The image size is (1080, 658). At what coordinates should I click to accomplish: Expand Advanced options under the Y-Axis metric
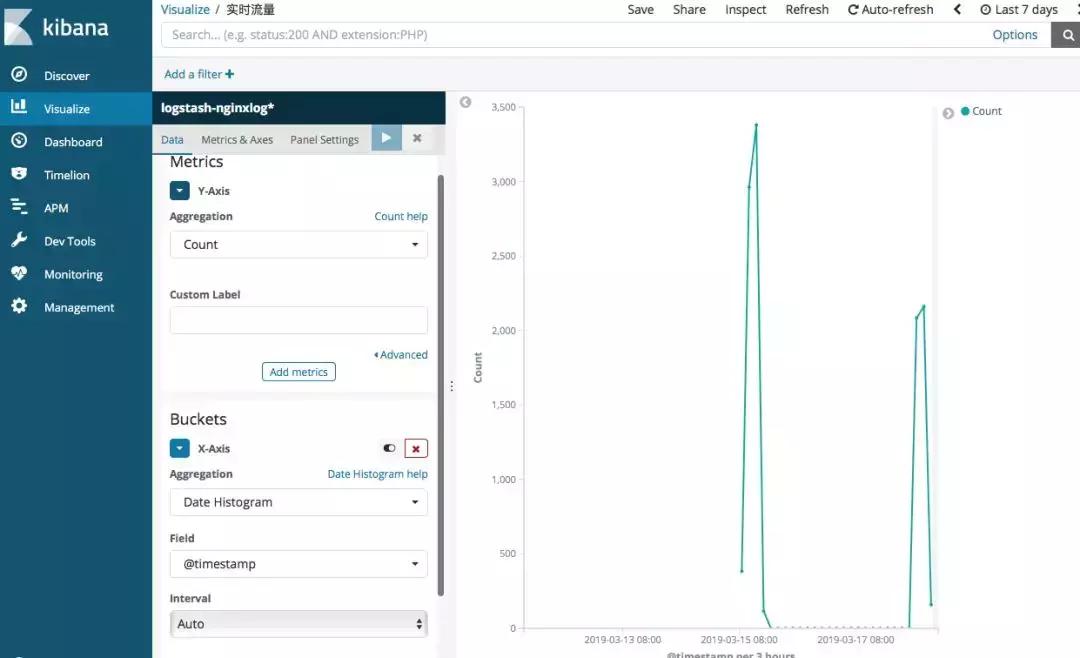tap(401, 354)
